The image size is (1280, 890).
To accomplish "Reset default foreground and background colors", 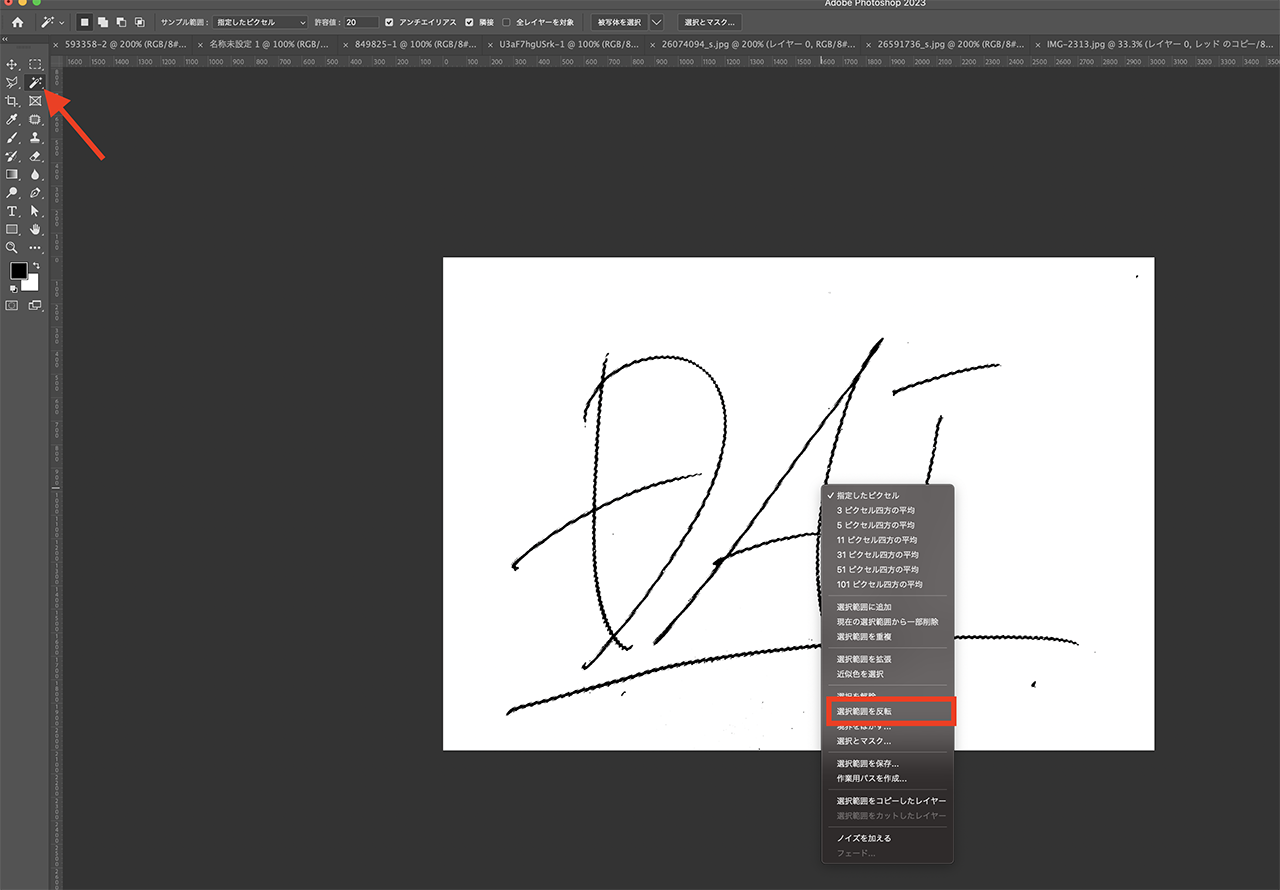I will 14,289.
